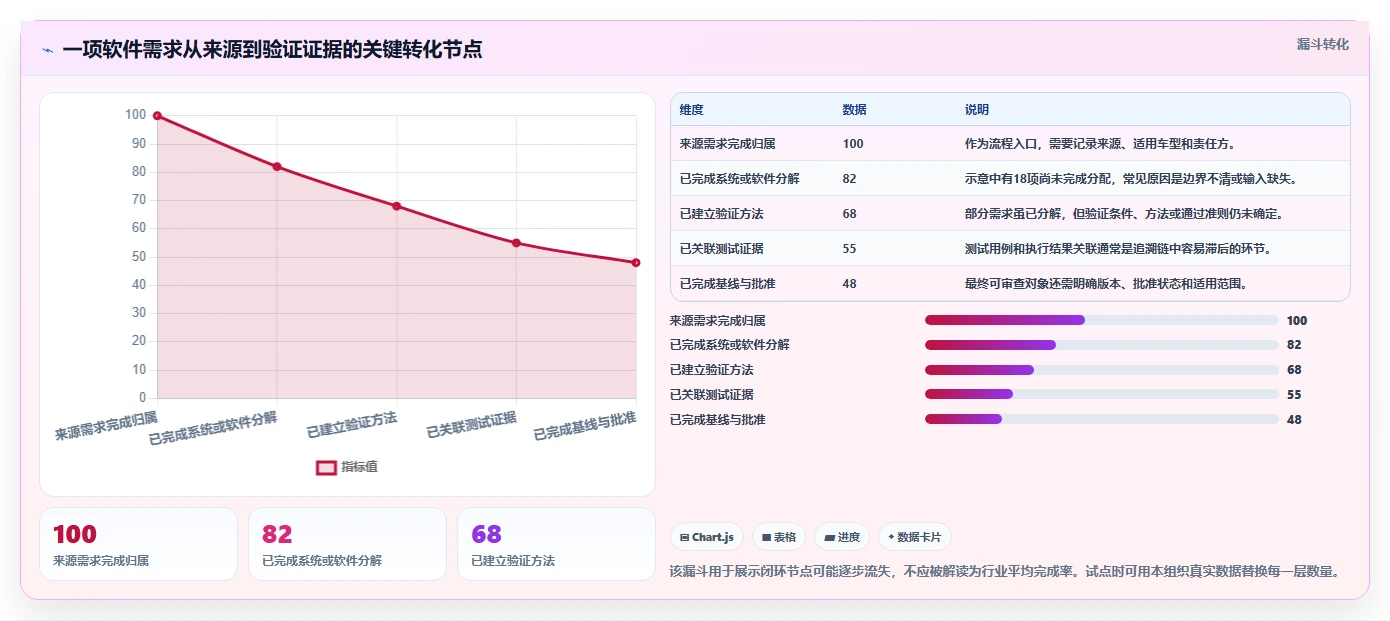The image size is (1390, 621).
Task: Click y-axis tick label 50
Action: 139,257
